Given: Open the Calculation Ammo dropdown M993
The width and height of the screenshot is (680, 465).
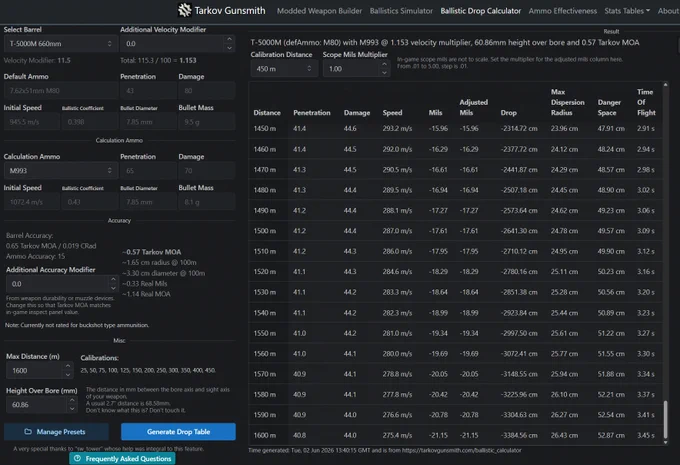Looking at the screenshot, I should pos(61,171).
